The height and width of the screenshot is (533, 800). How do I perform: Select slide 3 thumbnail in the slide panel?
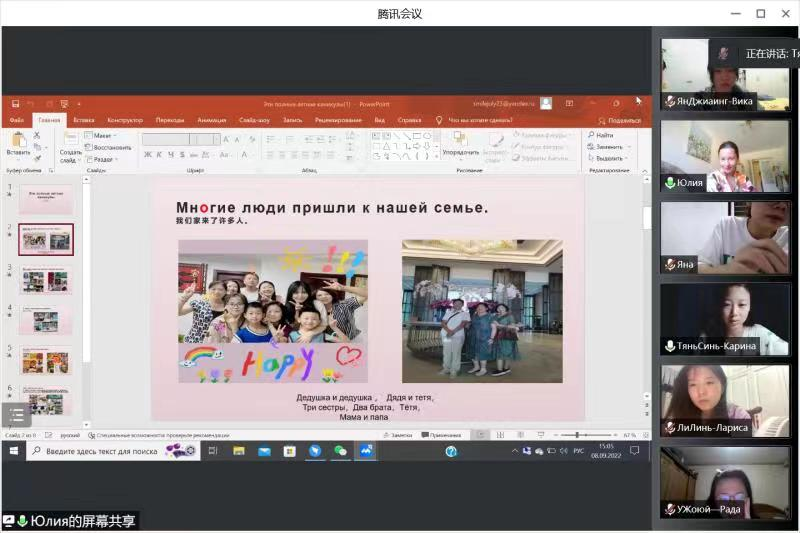click(46, 281)
